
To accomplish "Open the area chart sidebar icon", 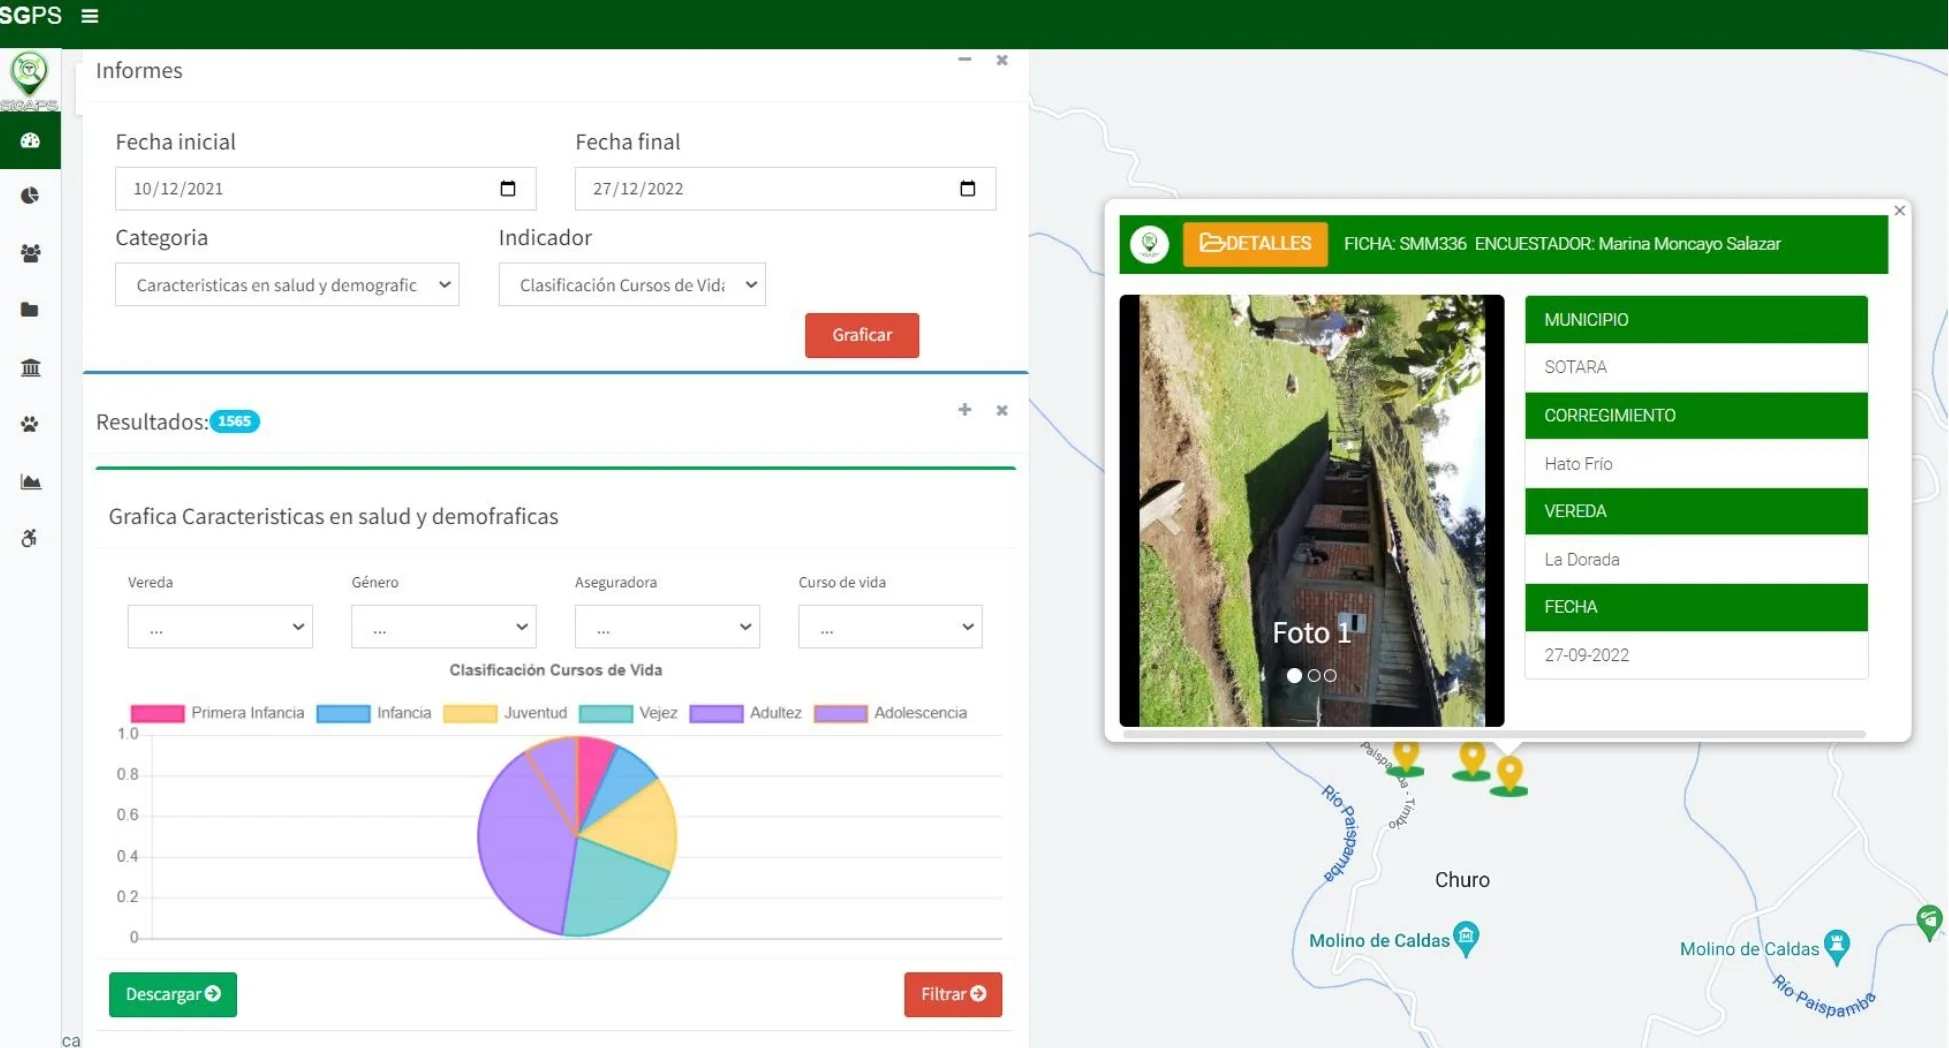I will click(x=30, y=482).
